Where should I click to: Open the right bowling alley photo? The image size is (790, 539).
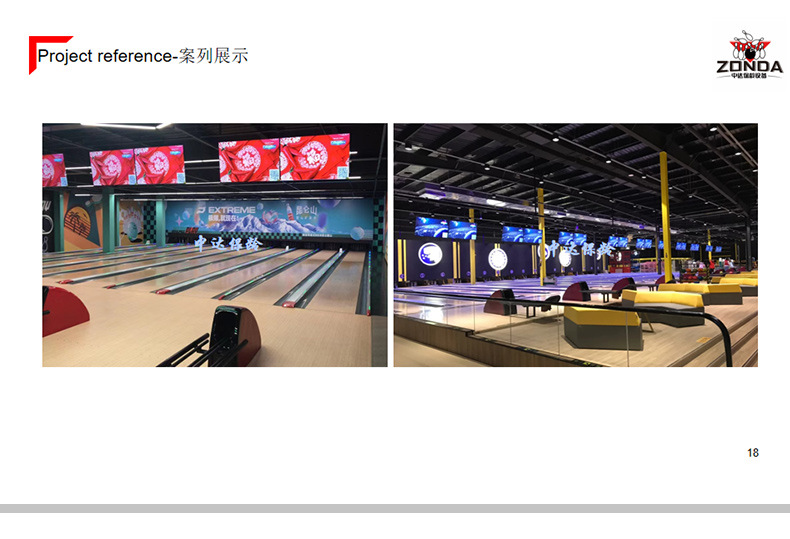pyautogui.click(x=575, y=245)
